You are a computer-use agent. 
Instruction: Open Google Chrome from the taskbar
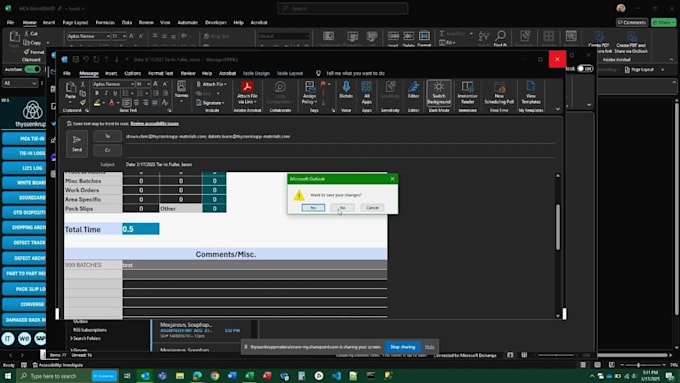(215, 376)
